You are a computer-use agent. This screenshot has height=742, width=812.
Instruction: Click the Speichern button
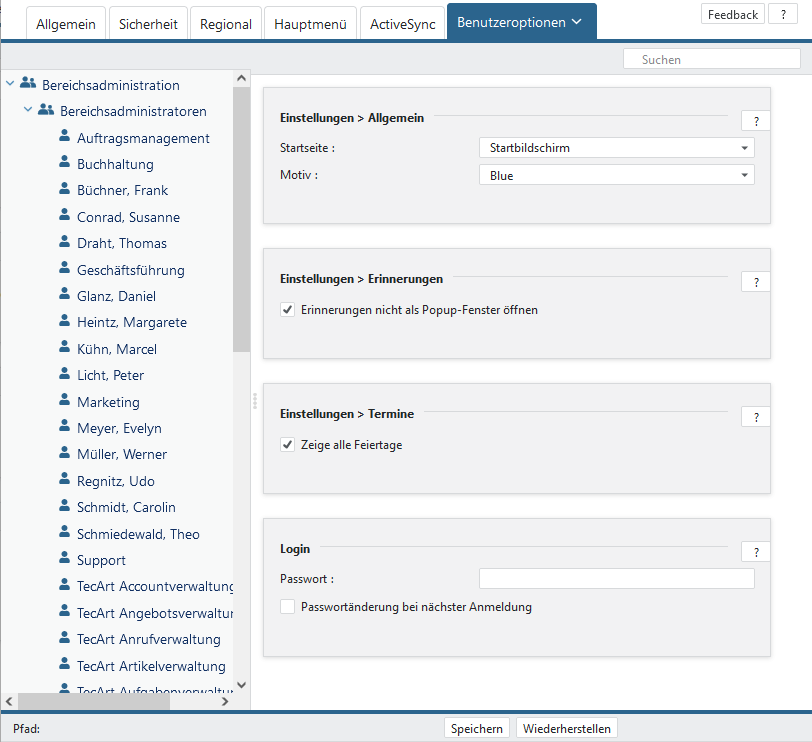477,728
